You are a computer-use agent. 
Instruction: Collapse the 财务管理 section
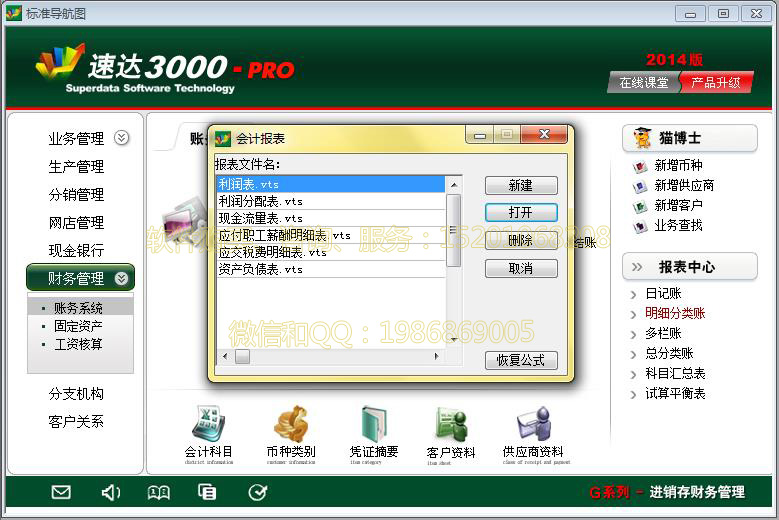121,278
